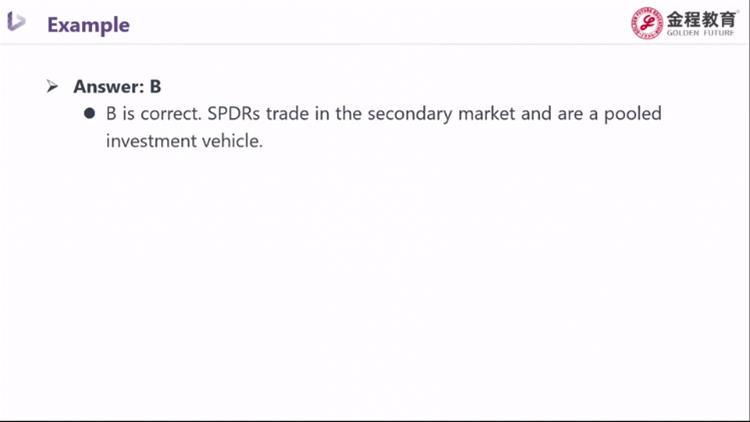750x422 pixels.
Task: Click the GOLDEN FUTURE caption under logo
Action: coord(700,33)
